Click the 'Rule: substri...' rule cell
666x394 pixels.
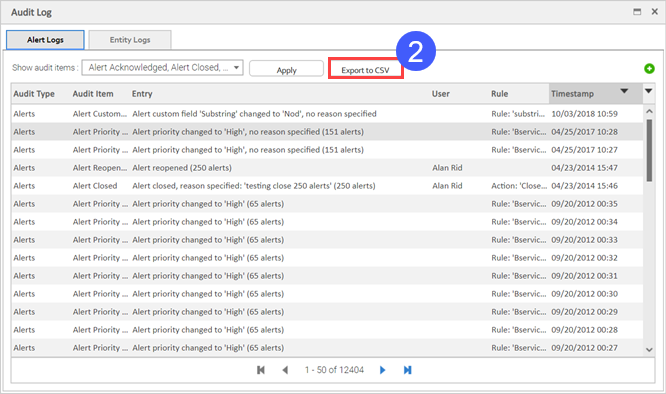click(518, 114)
